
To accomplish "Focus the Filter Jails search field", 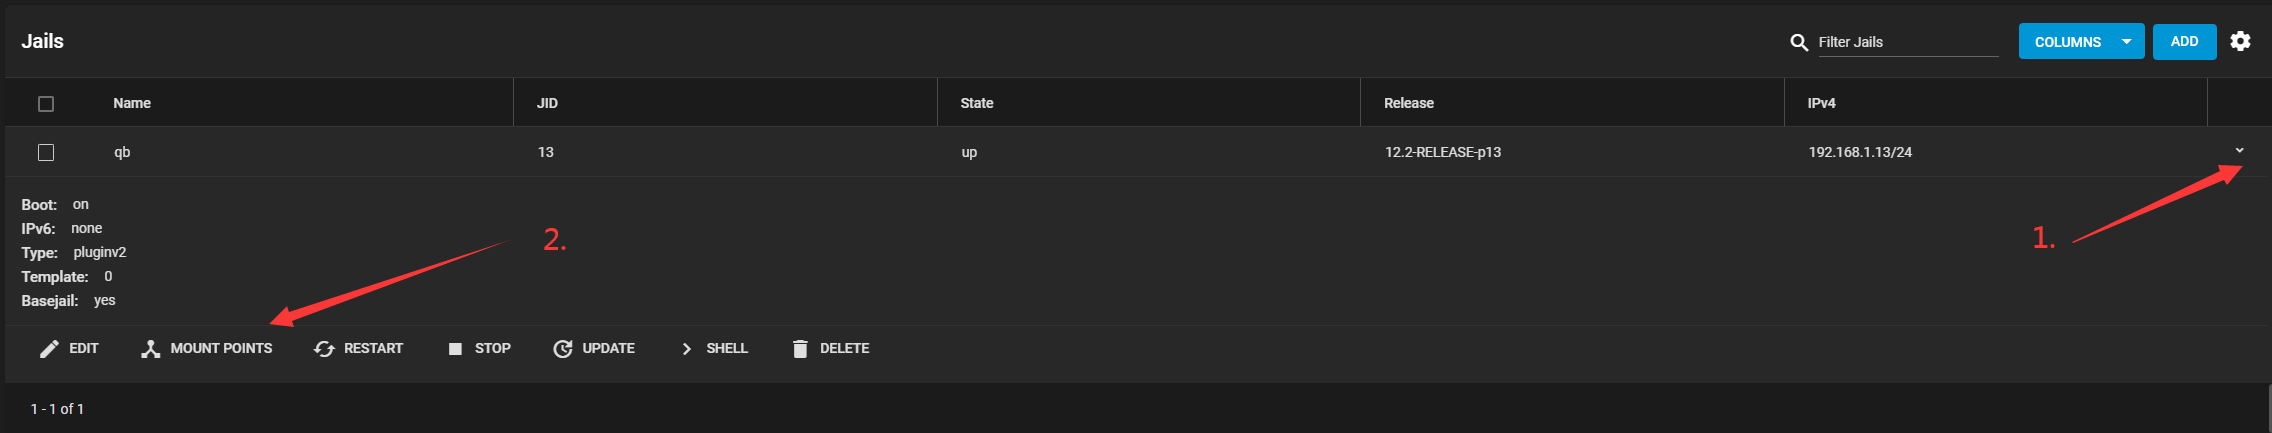I will [1908, 42].
